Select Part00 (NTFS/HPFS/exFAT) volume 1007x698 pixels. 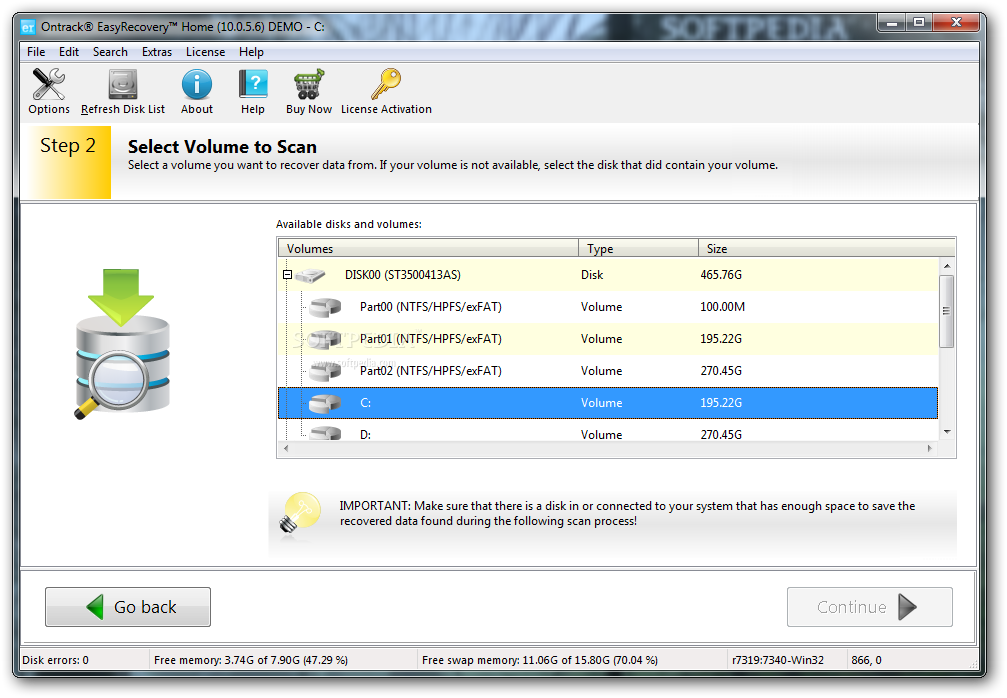(608, 307)
